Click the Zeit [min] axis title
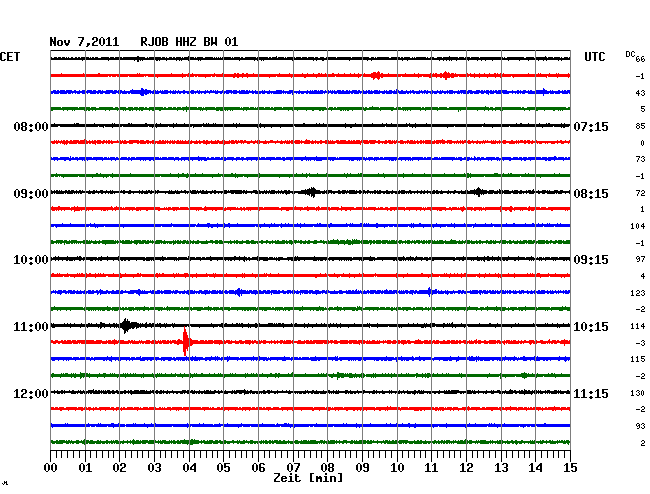The width and height of the screenshot is (650, 494). click(x=308, y=478)
